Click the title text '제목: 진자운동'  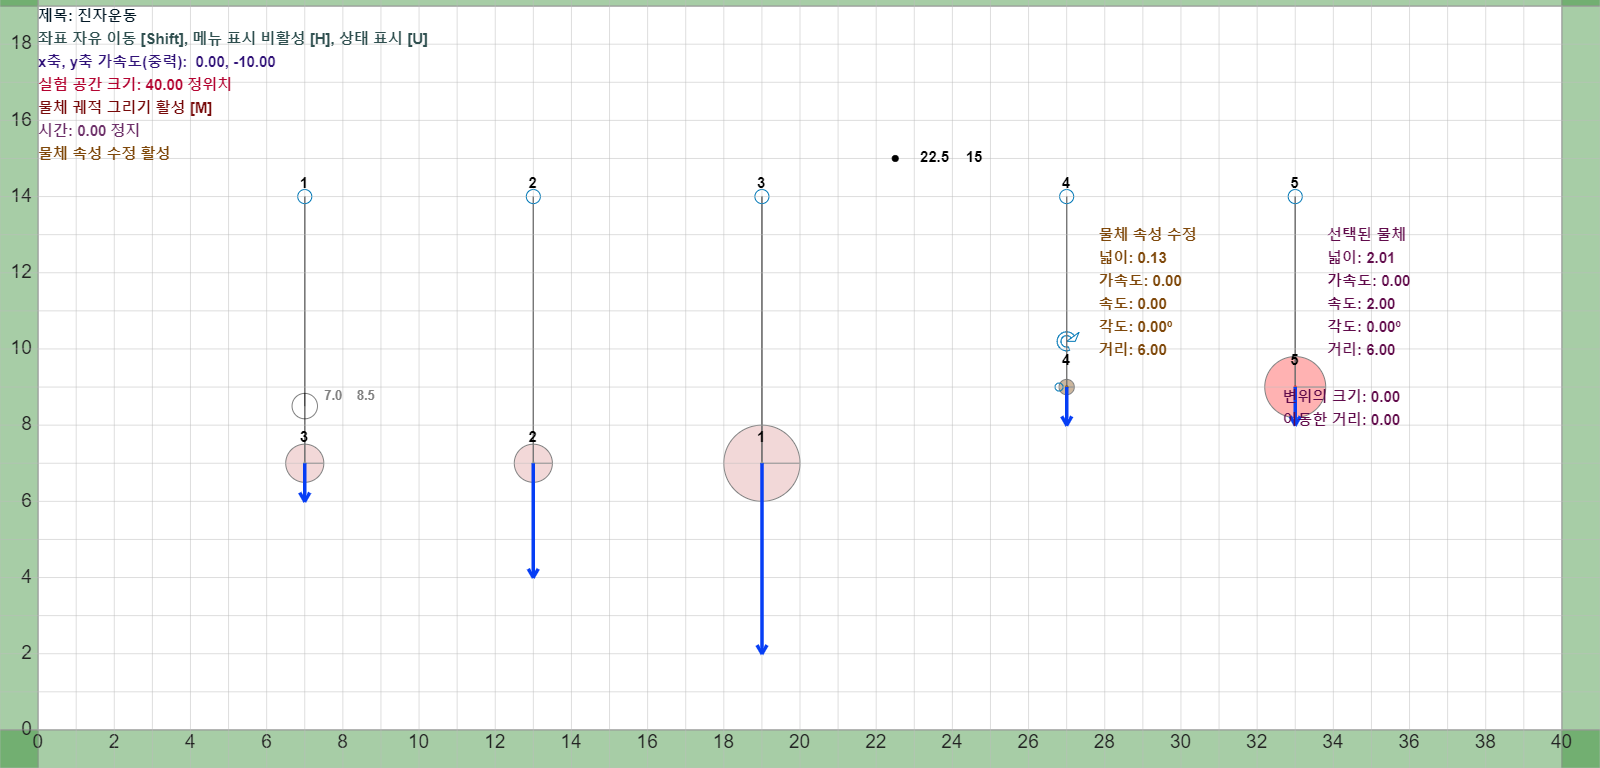[88, 15]
